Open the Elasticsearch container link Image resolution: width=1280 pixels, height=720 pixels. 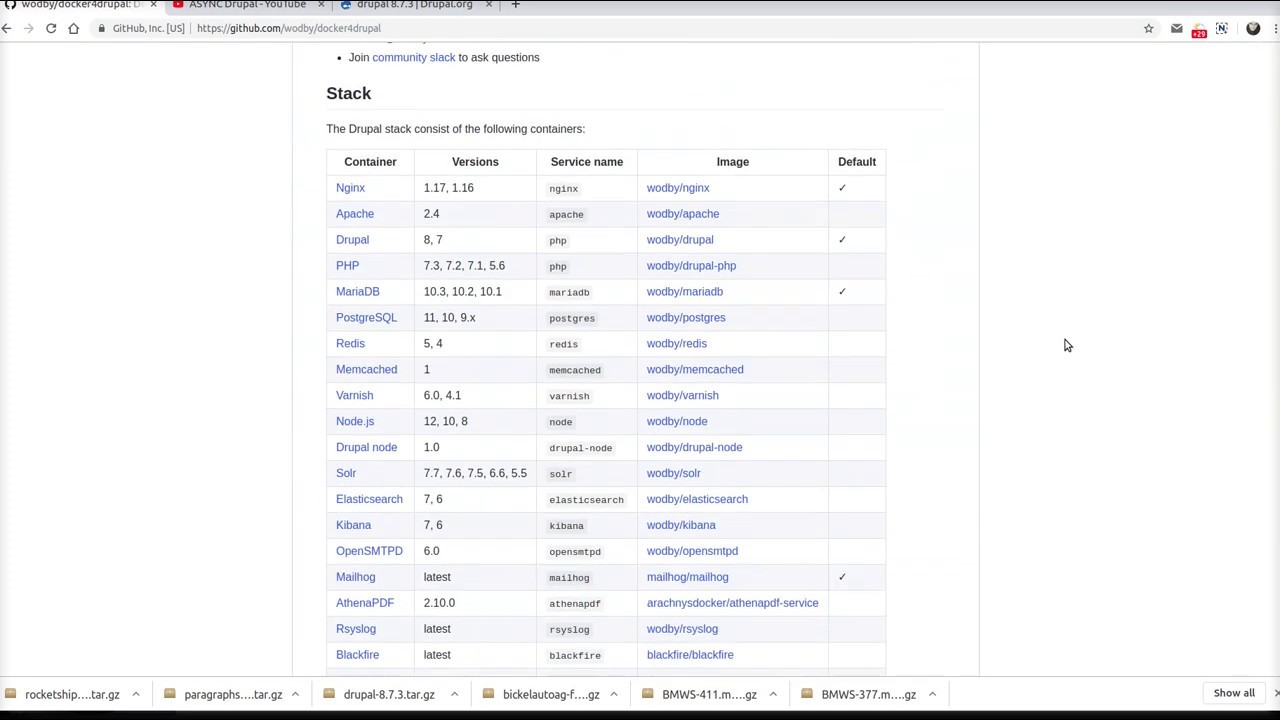pyautogui.click(x=369, y=499)
